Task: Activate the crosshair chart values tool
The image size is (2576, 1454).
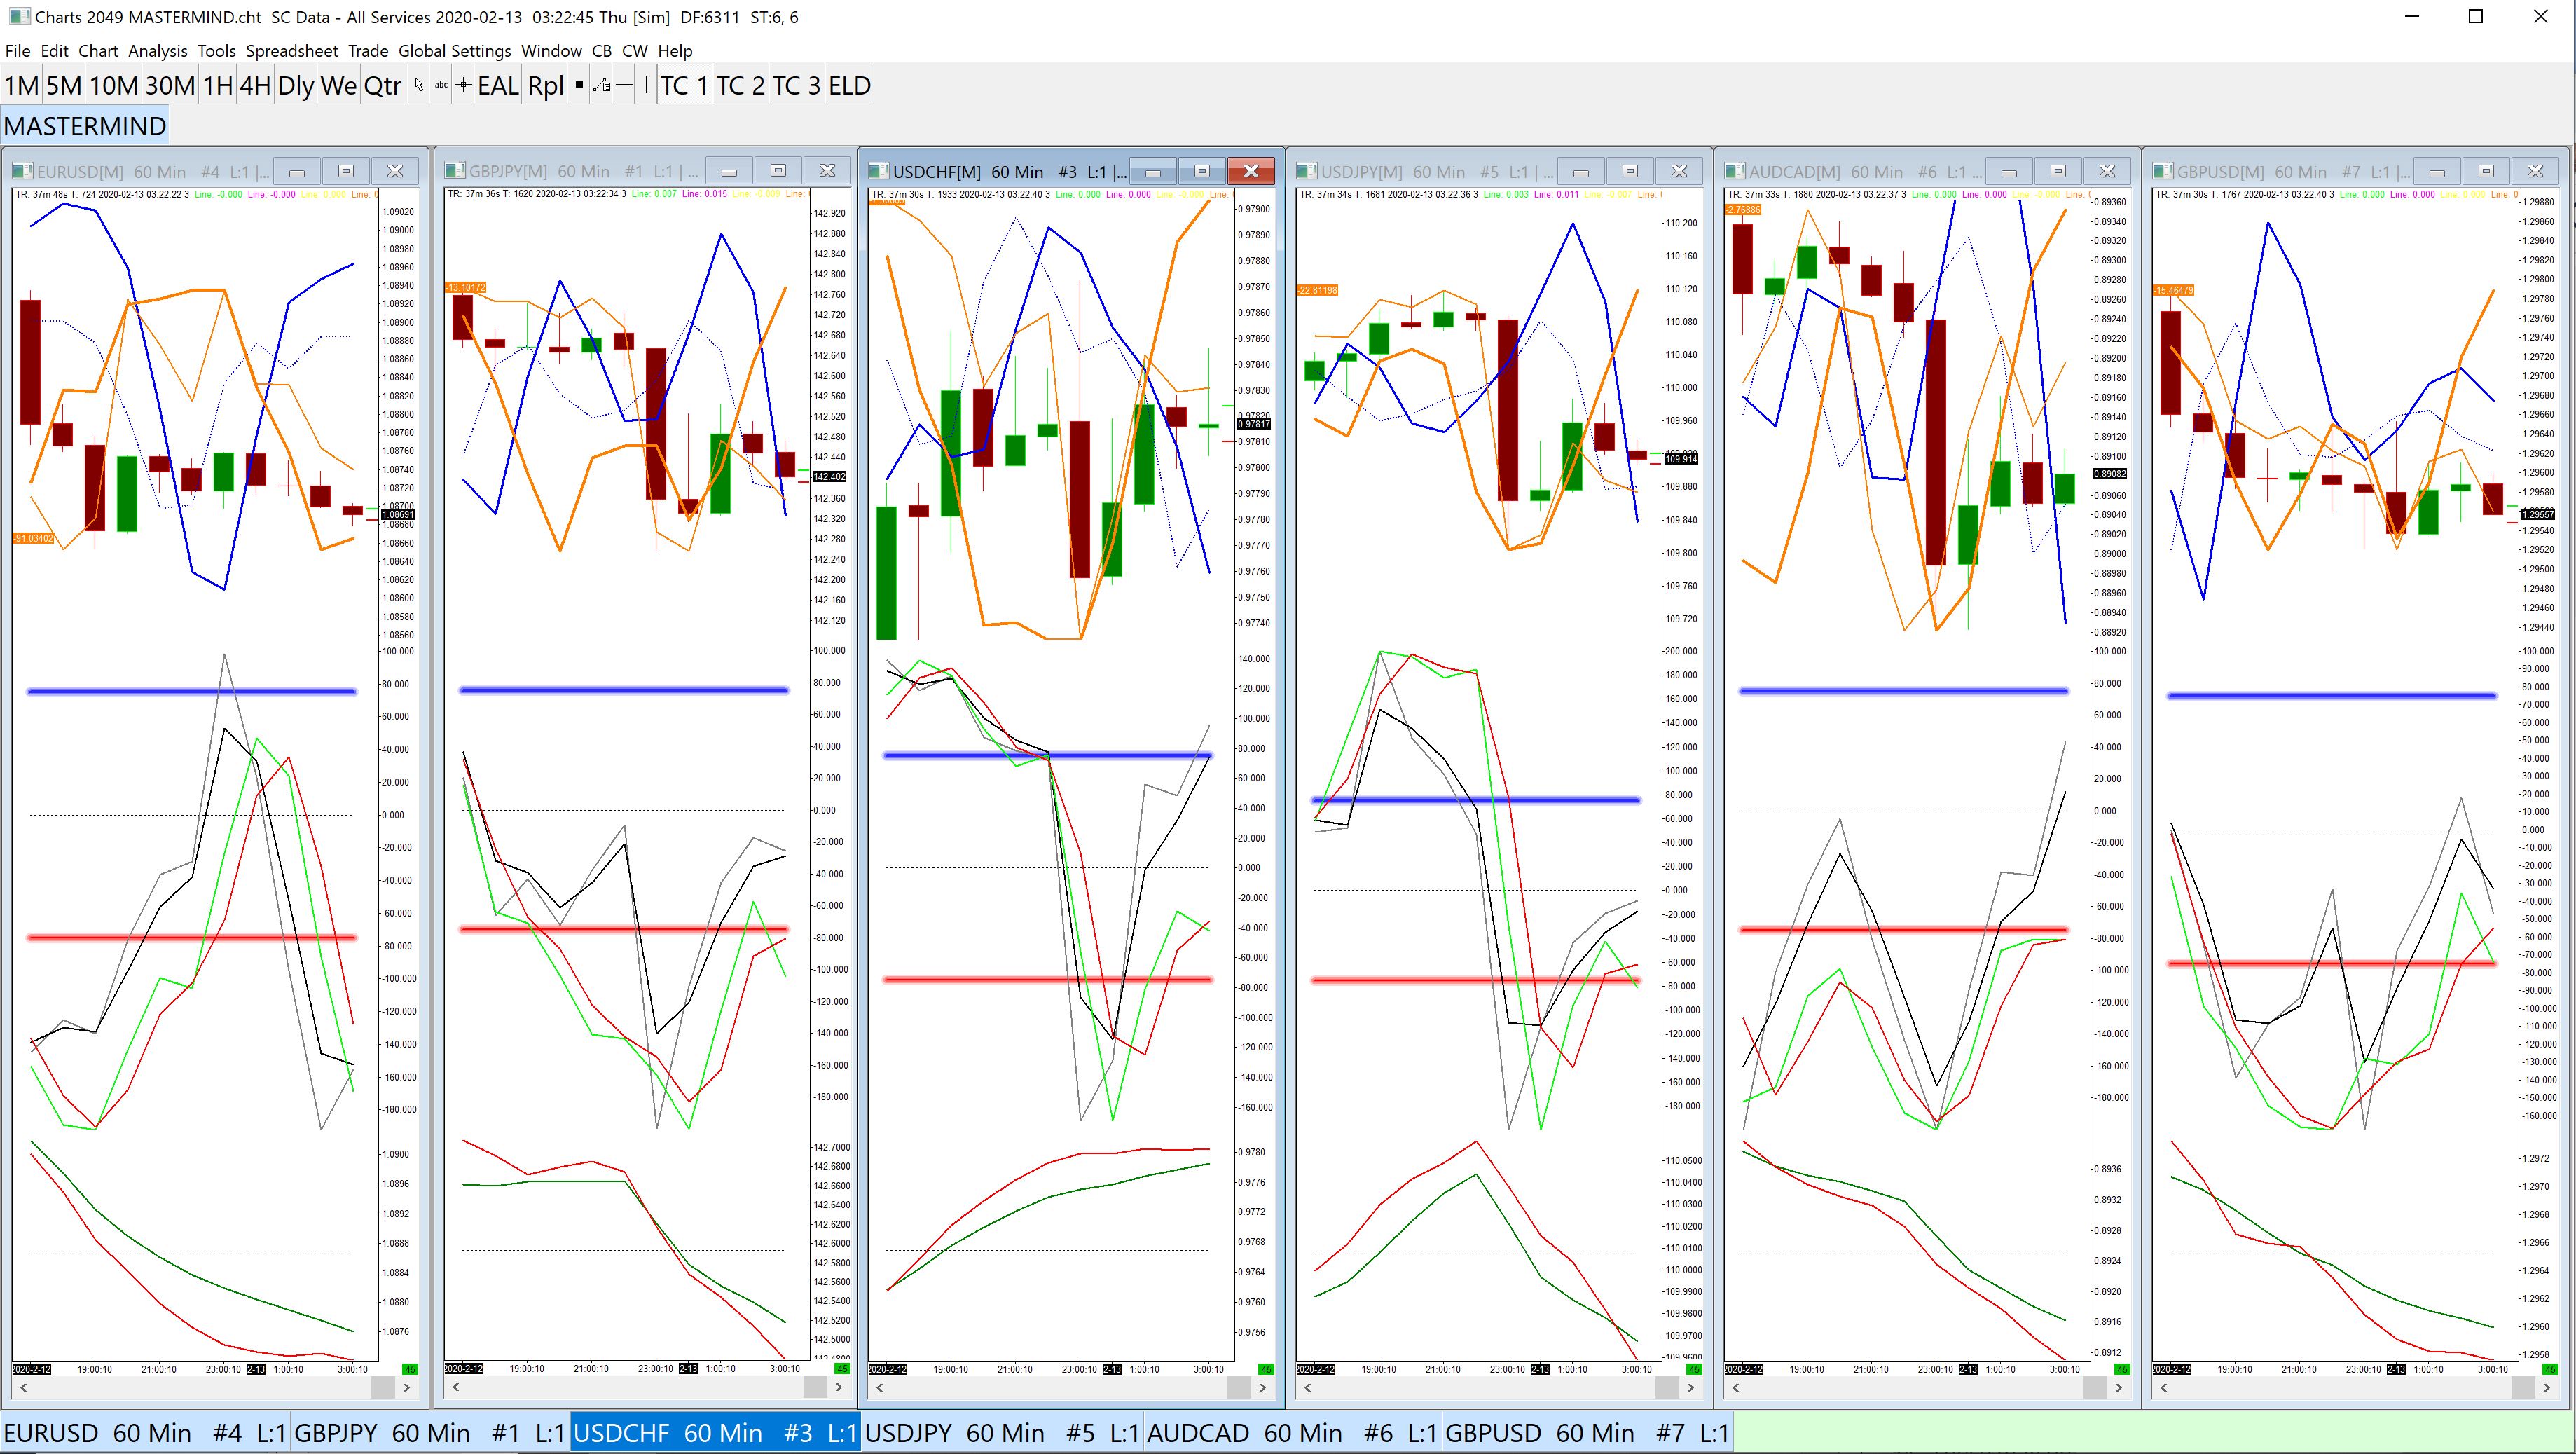Action: pyautogui.click(x=463, y=86)
